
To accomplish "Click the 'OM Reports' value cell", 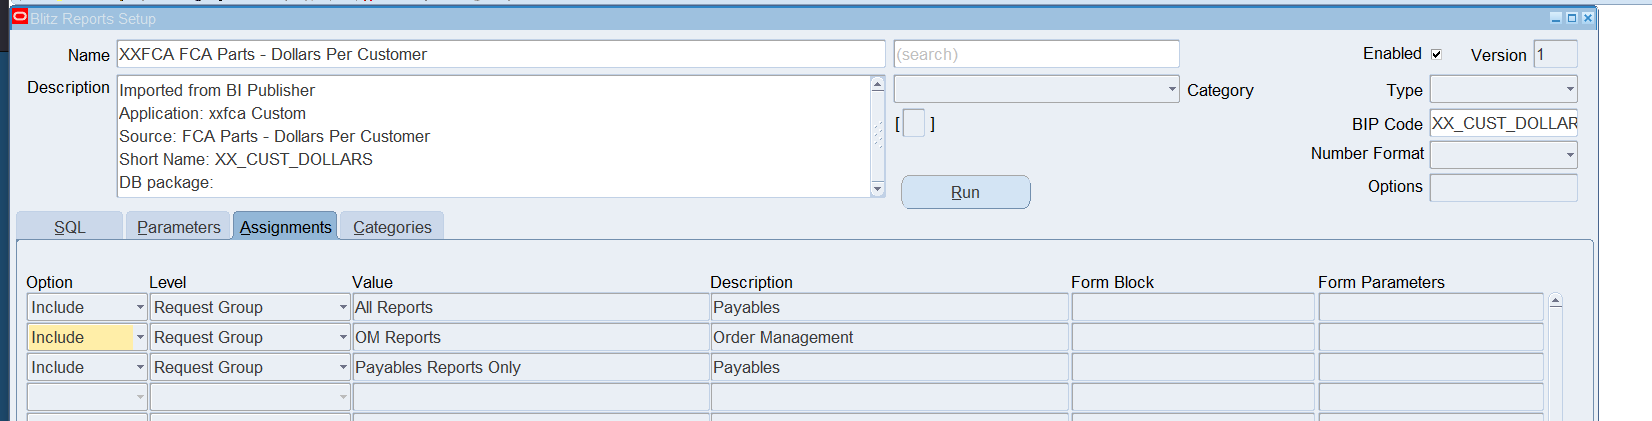I will click(530, 337).
